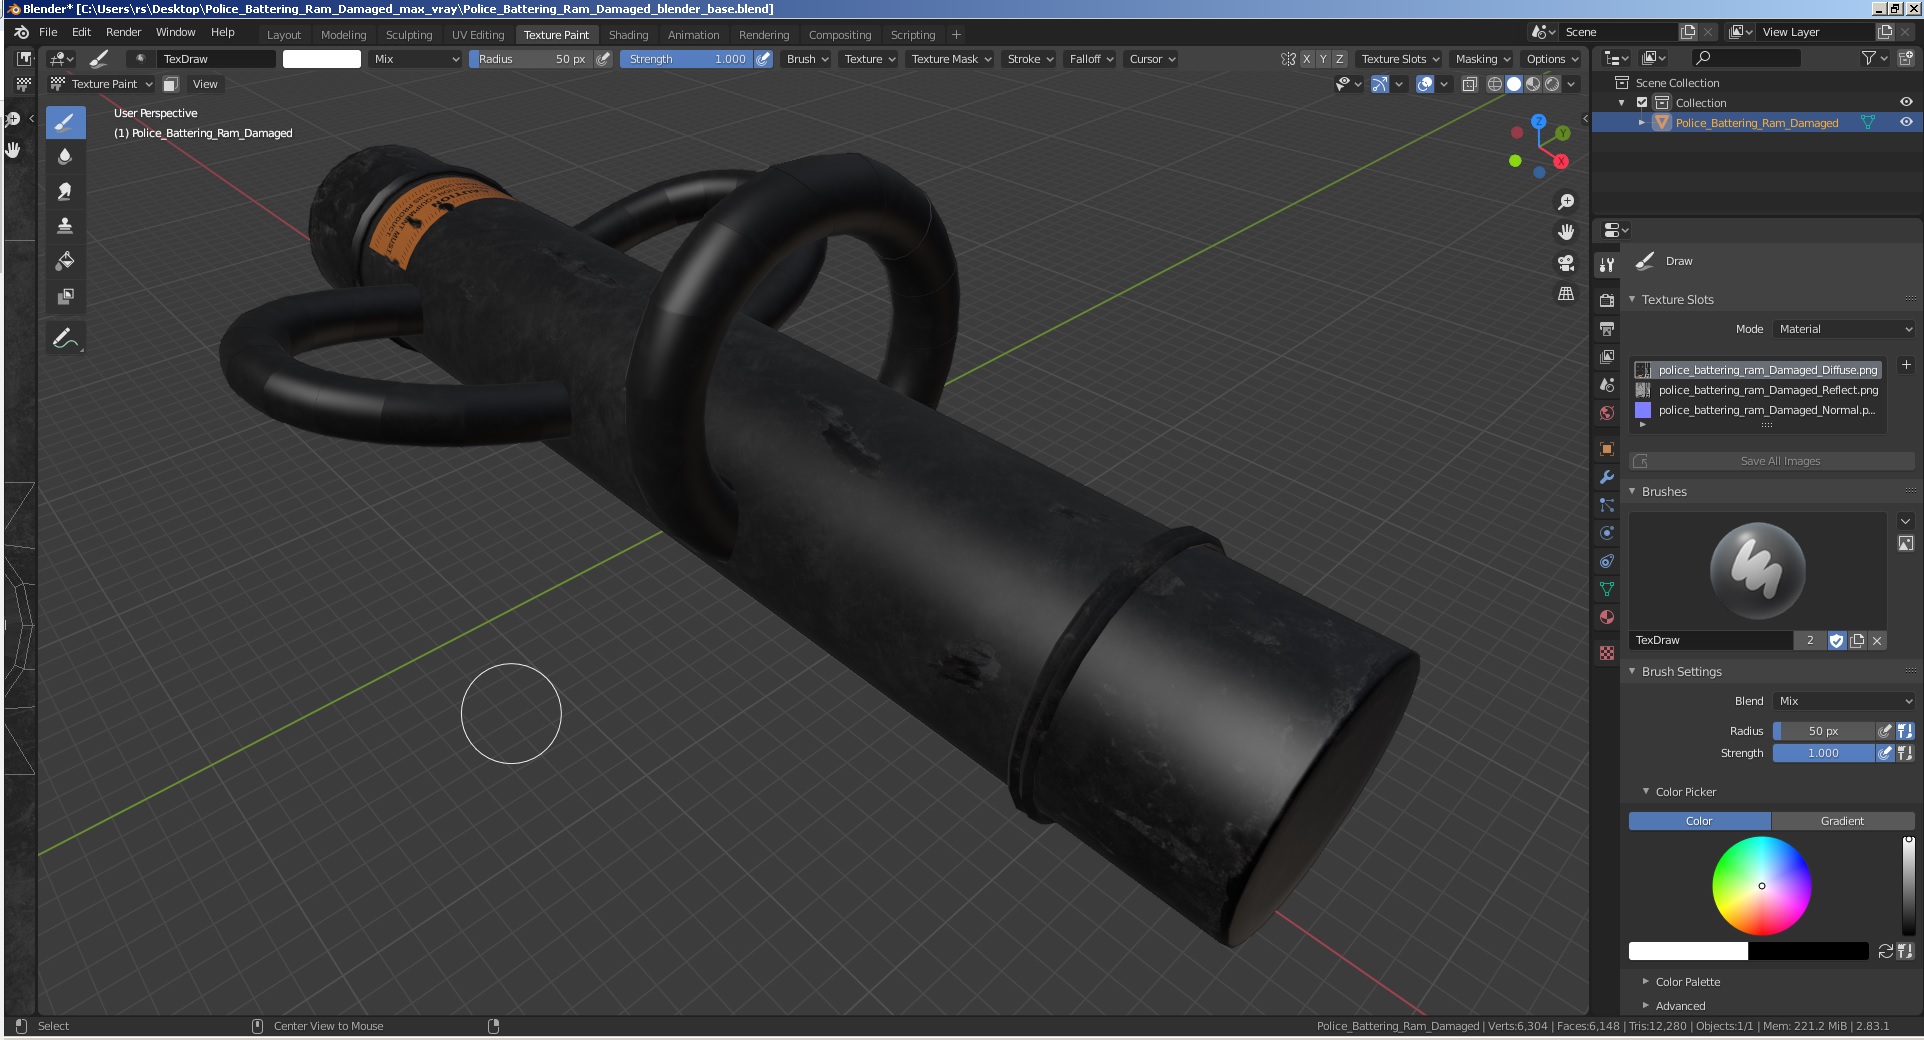Open the Material properties tab icon
This screenshot has height=1040, width=1924.
tap(1607, 617)
